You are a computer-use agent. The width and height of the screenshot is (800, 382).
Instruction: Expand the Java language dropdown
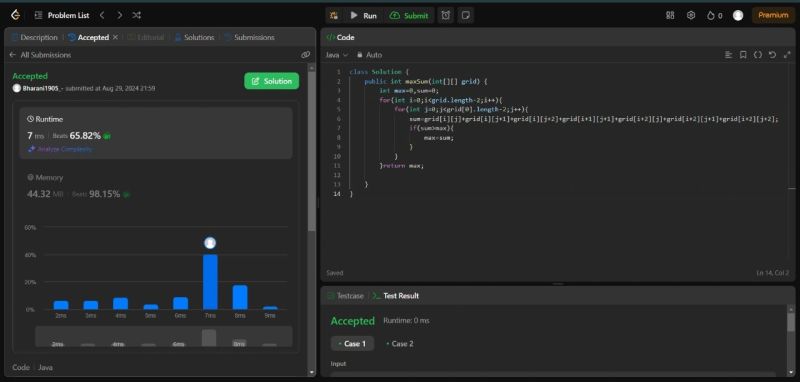click(x=337, y=55)
